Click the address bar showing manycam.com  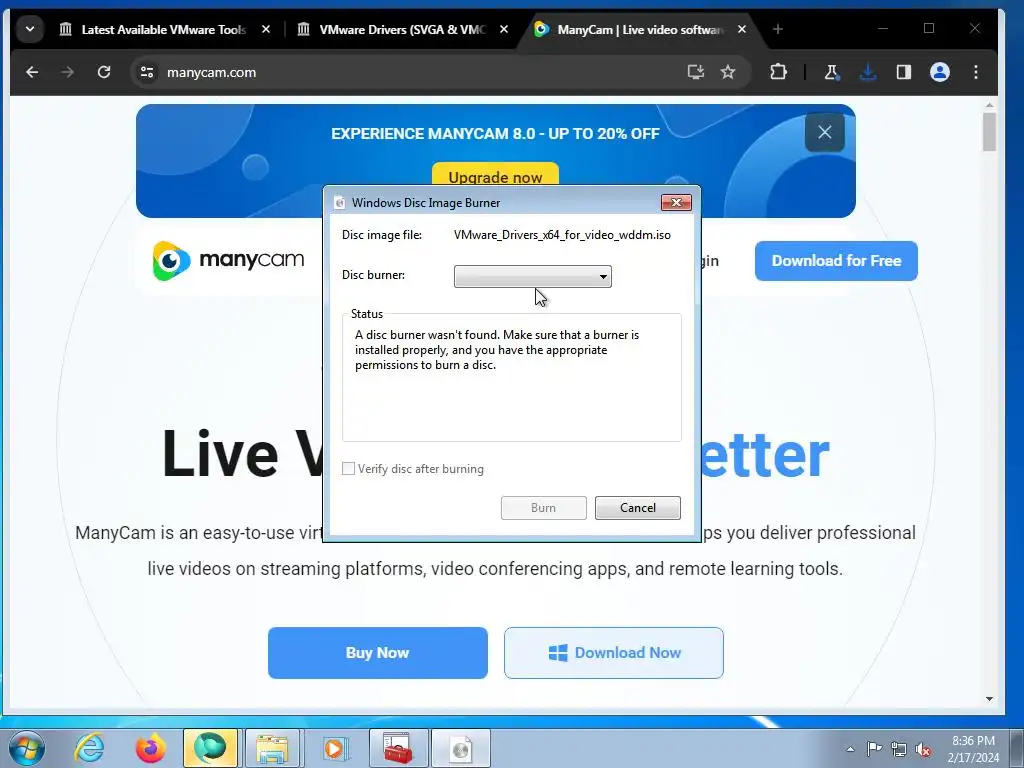point(418,72)
